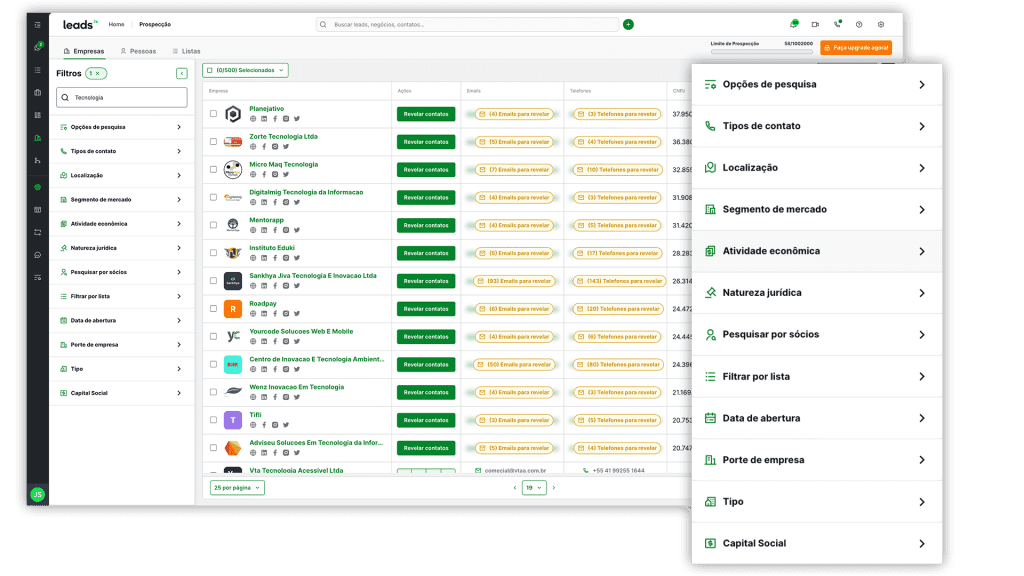Open Zorte Tecnologia Ltda Facebook icon
The height and width of the screenshot is (576, 1024).
(x=264, y=146)
